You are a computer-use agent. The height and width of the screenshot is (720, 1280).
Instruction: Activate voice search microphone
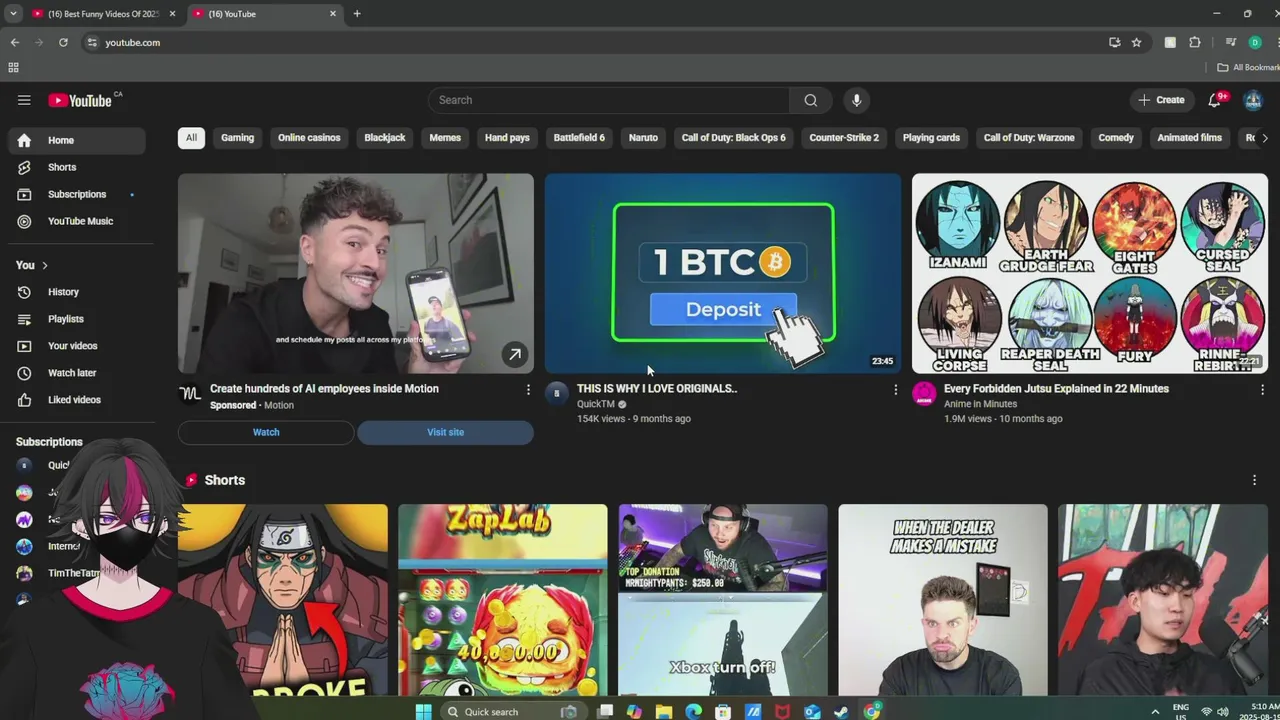point(856,100)
